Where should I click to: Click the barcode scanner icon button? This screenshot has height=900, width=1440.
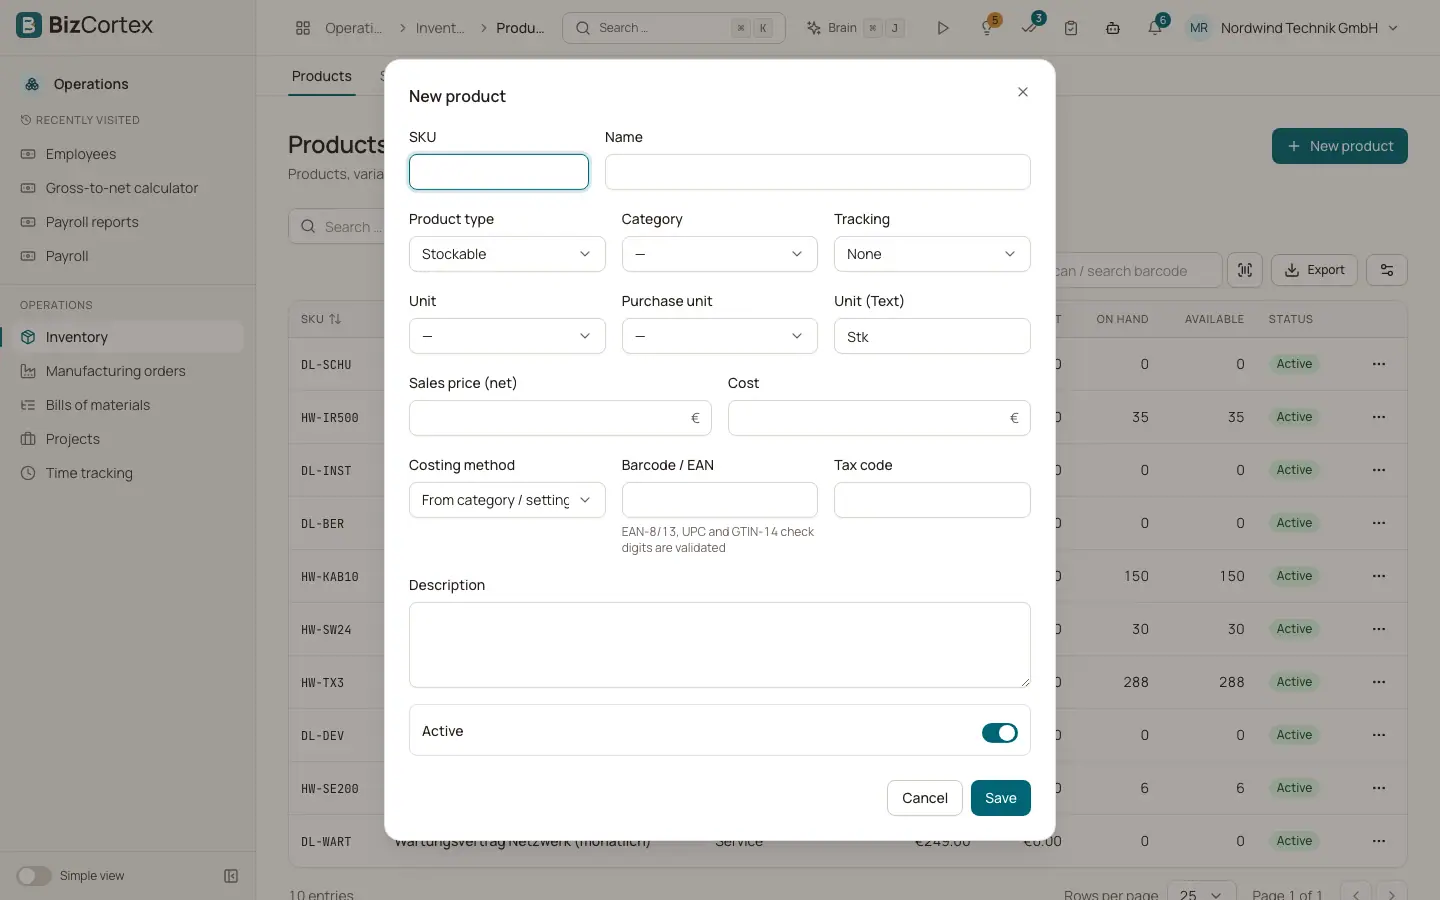[x=1245, y=270]
